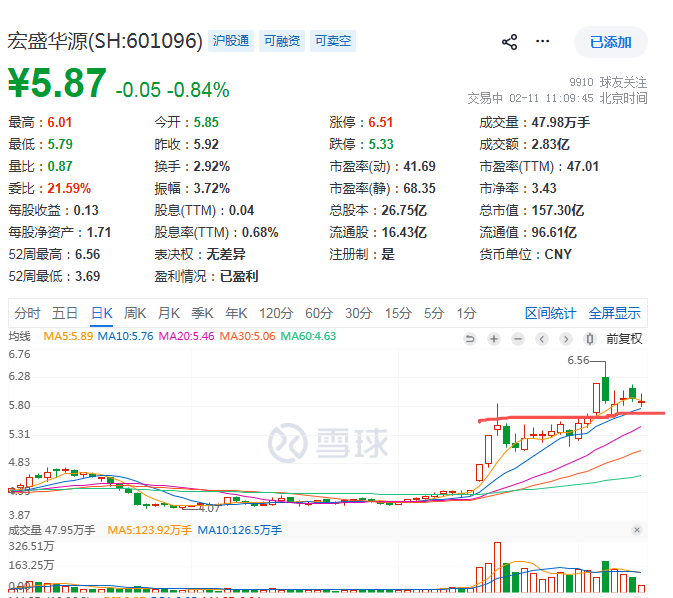Click the 6.56 high marker on chart
The height and width of the screenshot is (598, 673).
pos(578,360)
